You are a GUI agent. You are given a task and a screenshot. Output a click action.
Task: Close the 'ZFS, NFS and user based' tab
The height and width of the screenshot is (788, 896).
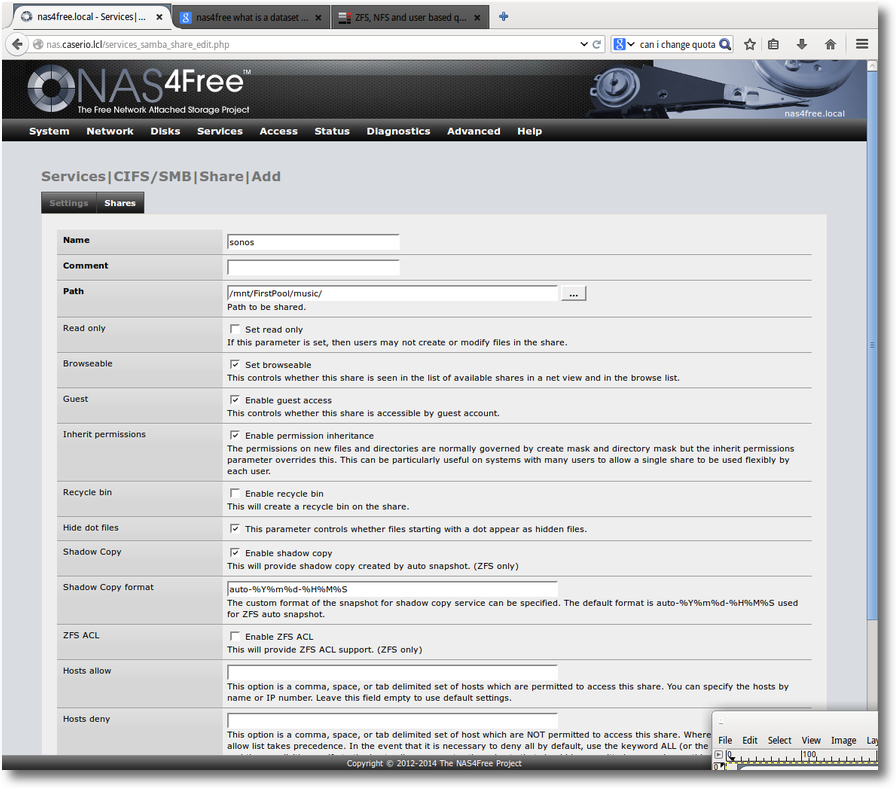[x=477, y=18]
